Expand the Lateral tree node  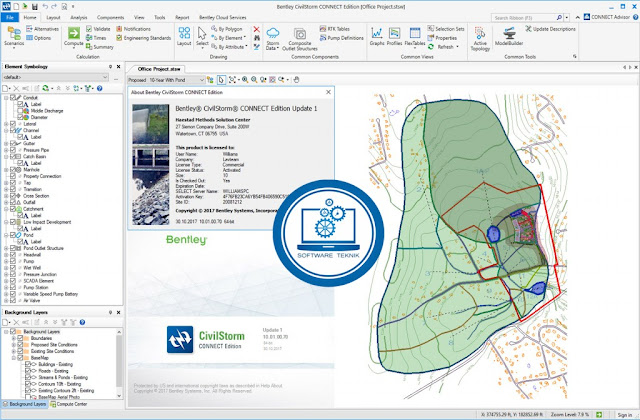coord(6,124)
